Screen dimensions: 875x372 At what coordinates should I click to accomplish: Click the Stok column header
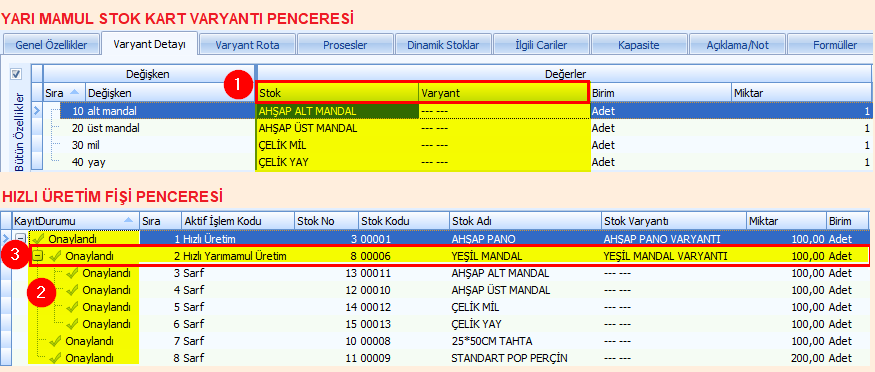tap(338, 93)
